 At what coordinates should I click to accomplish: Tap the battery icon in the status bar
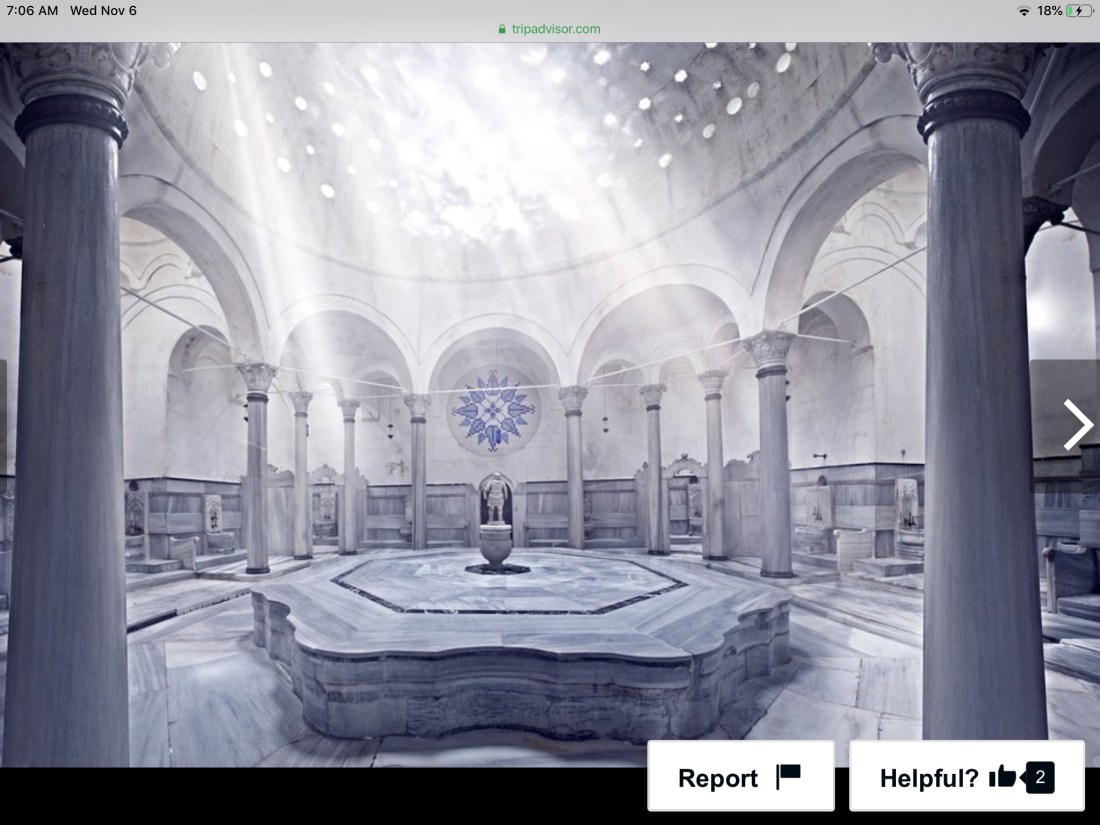[1080, 11]
